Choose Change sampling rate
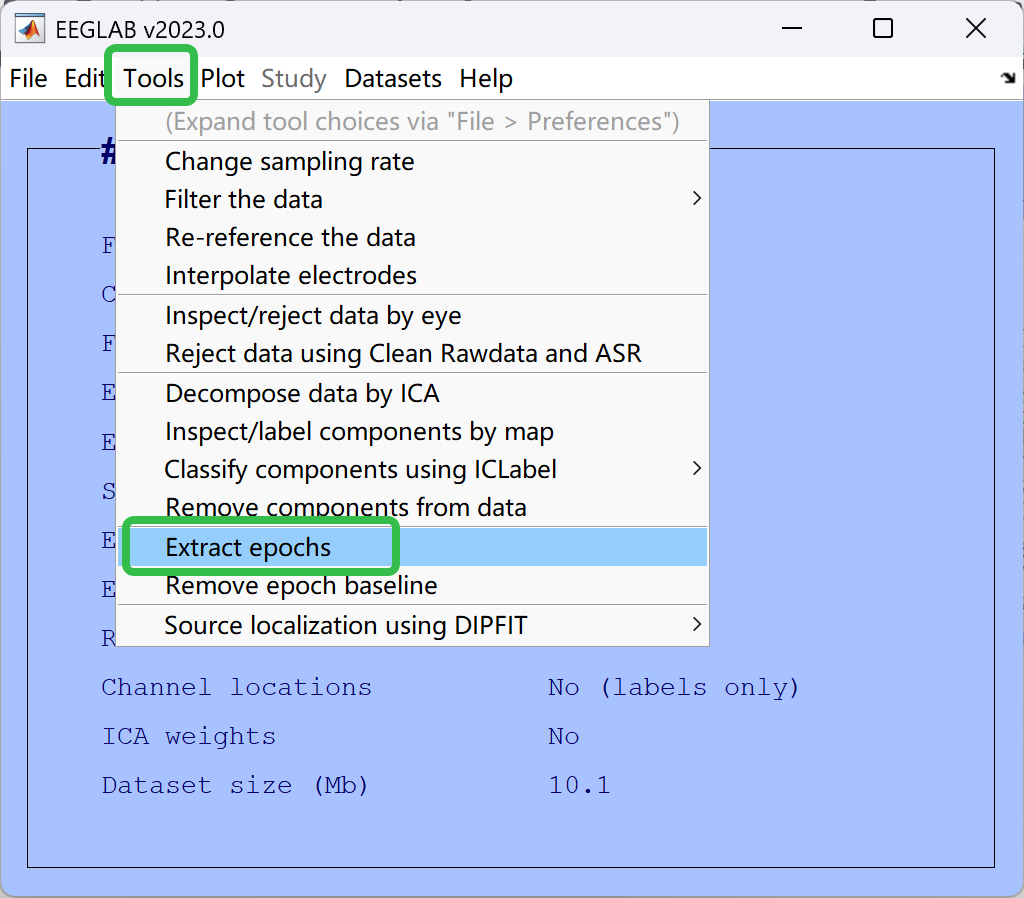This screenshot has width=1024, height=898. [412, 161]
